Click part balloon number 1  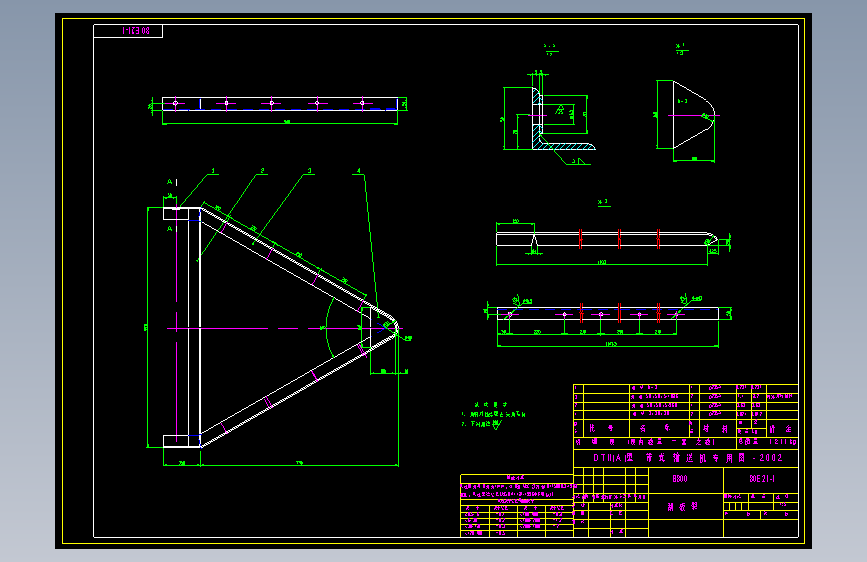click(213, 171)
